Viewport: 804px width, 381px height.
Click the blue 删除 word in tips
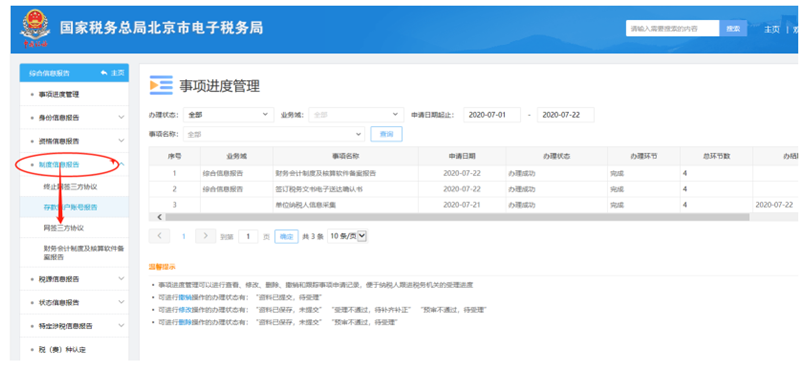[x=185, y=322]
